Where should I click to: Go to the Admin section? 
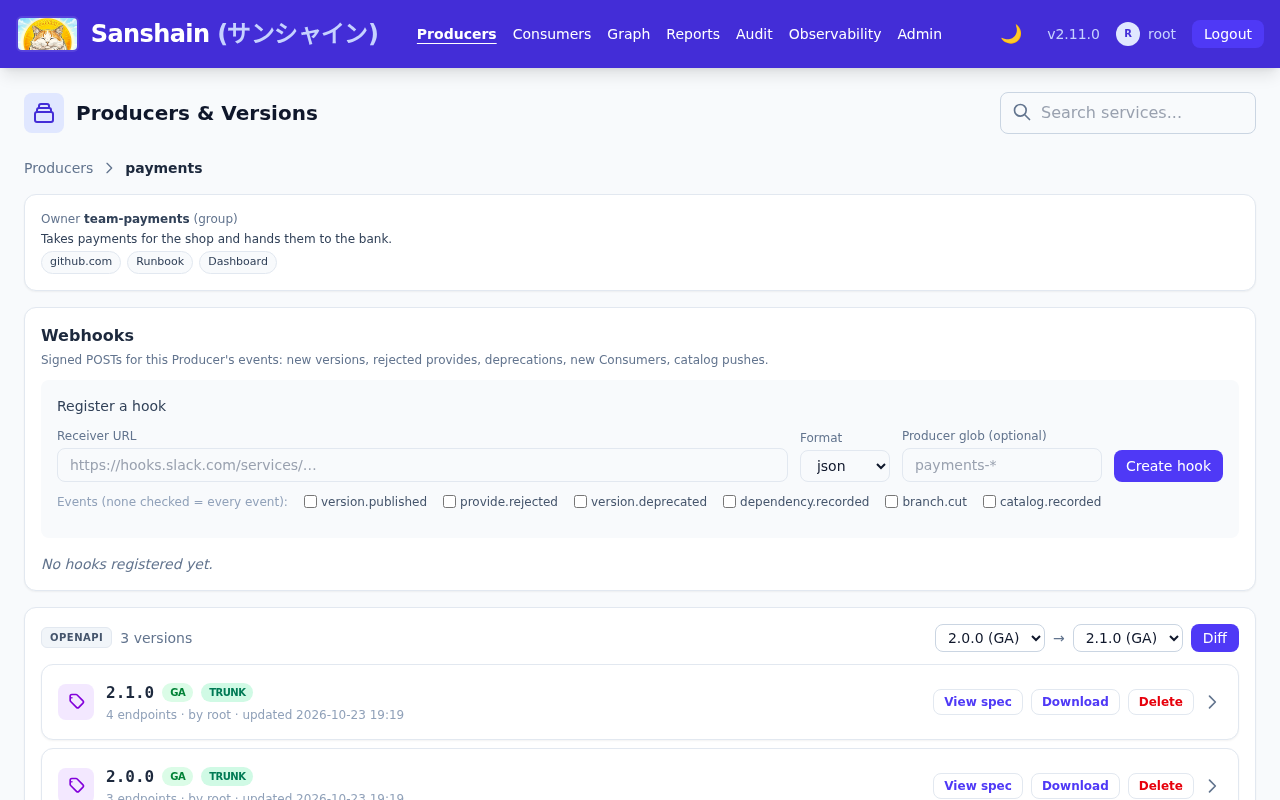coord(920,34)
